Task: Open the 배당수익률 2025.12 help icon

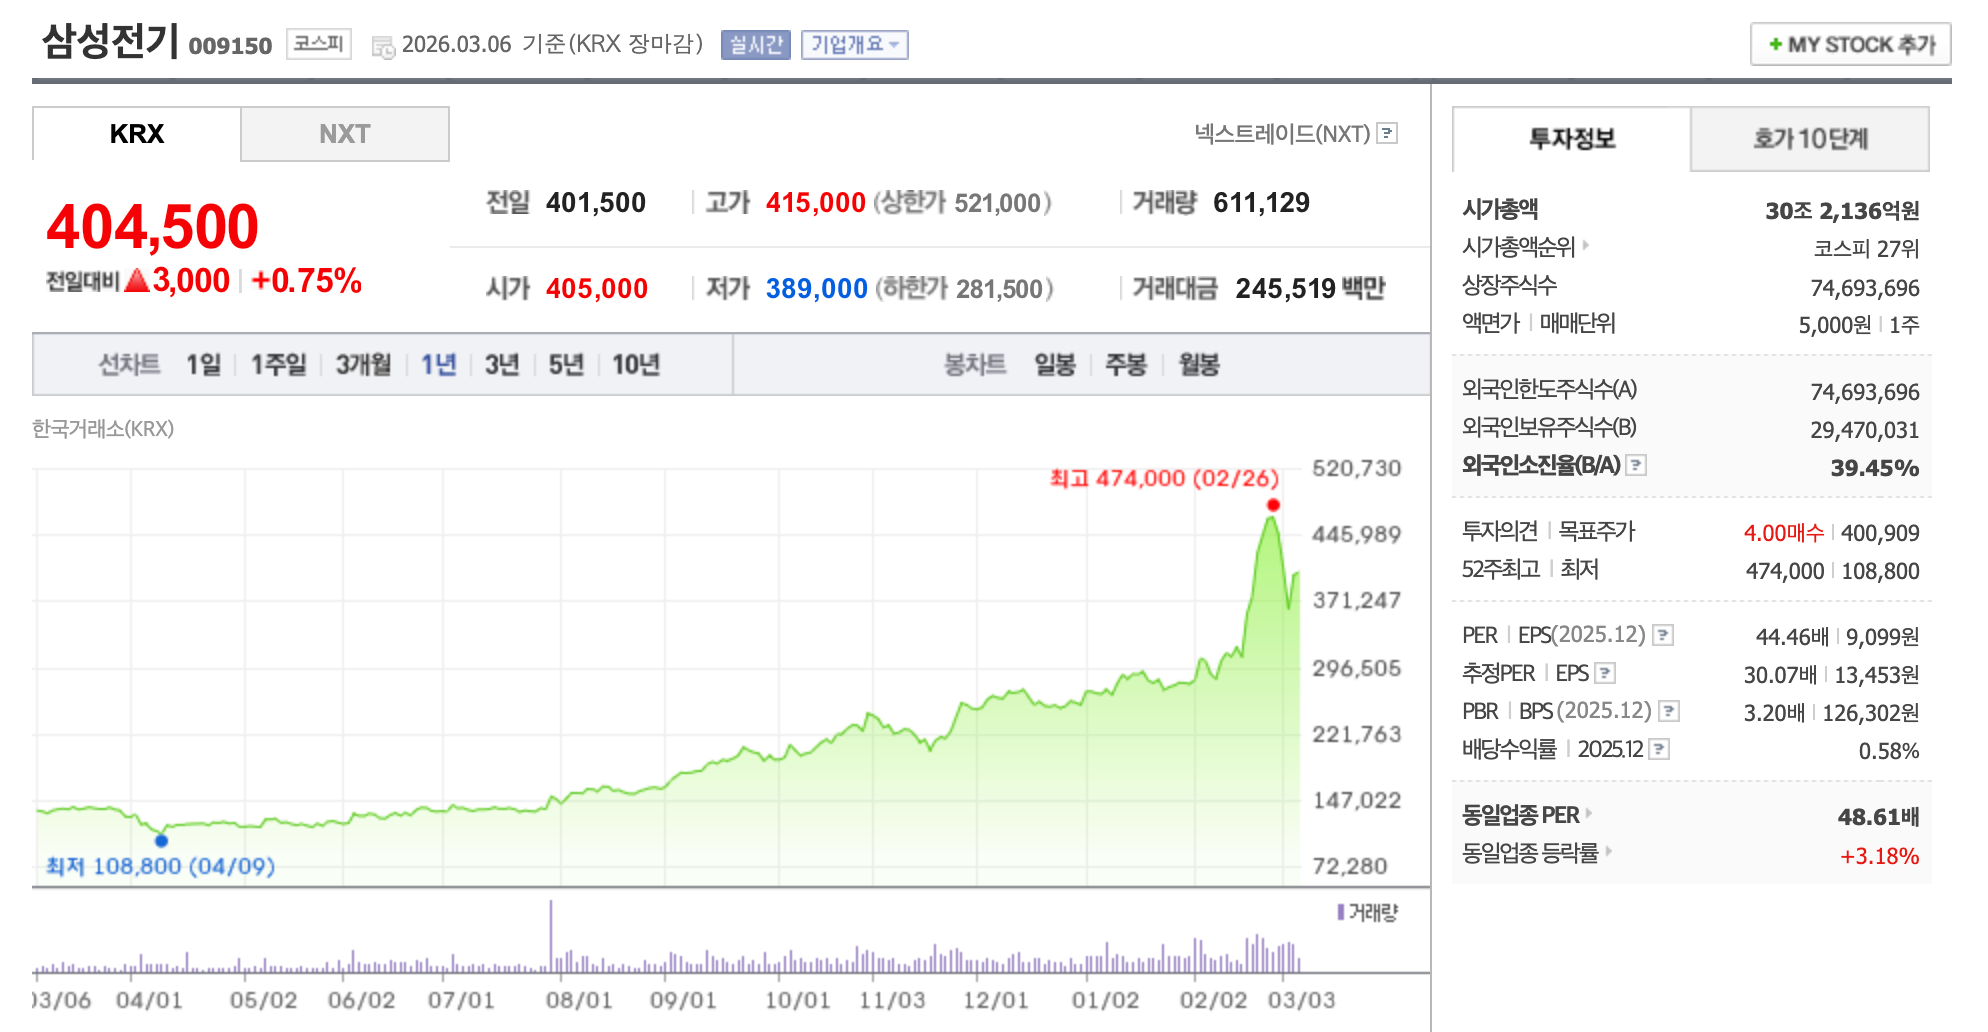Action: coord(1659,749)
